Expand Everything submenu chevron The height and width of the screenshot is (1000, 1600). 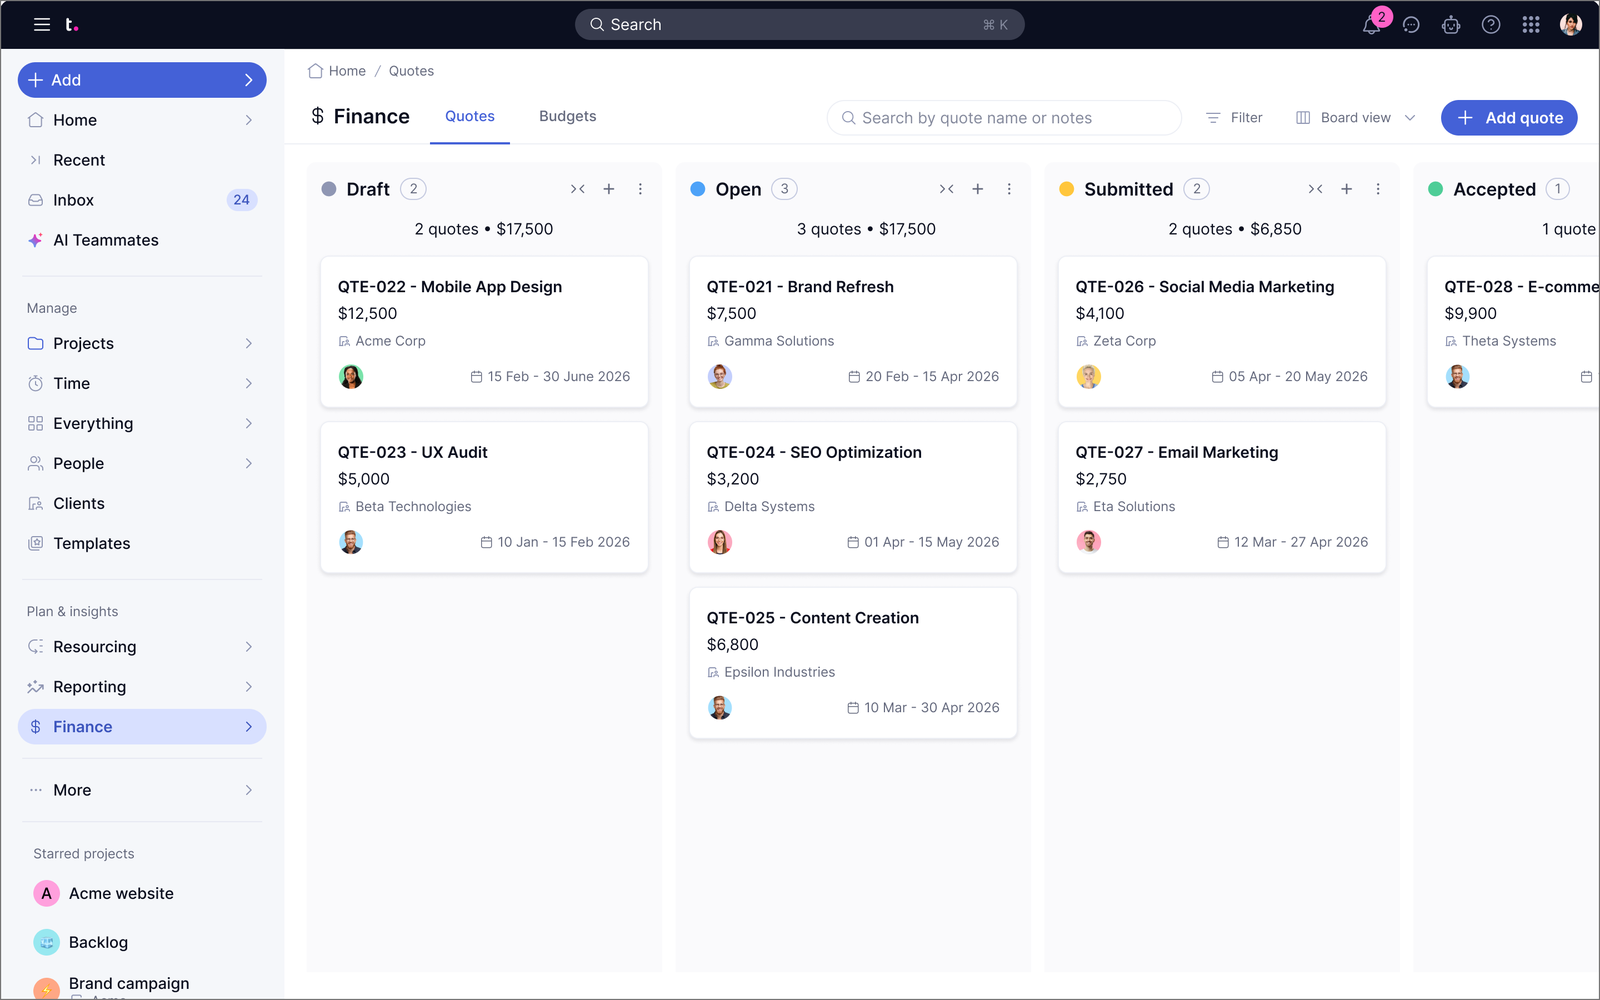coord(249,423)
